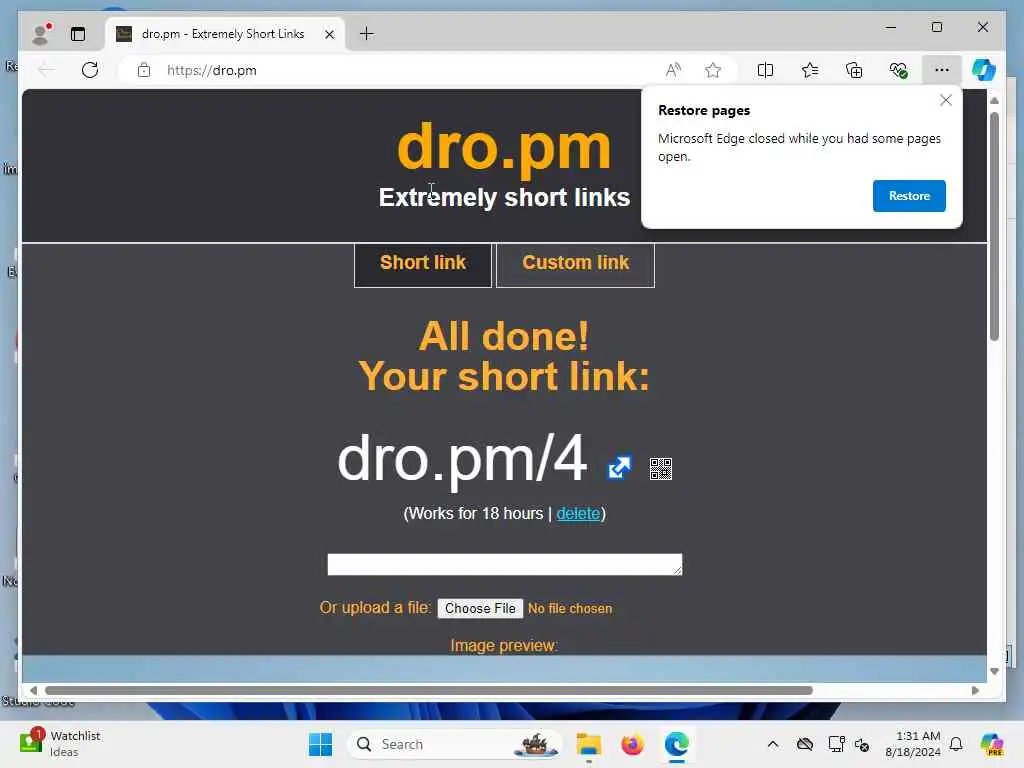This screenshot has height=768, width=1024.
Task: Click the Restore button
Action: pyautogui.click(x=909, y=196)
